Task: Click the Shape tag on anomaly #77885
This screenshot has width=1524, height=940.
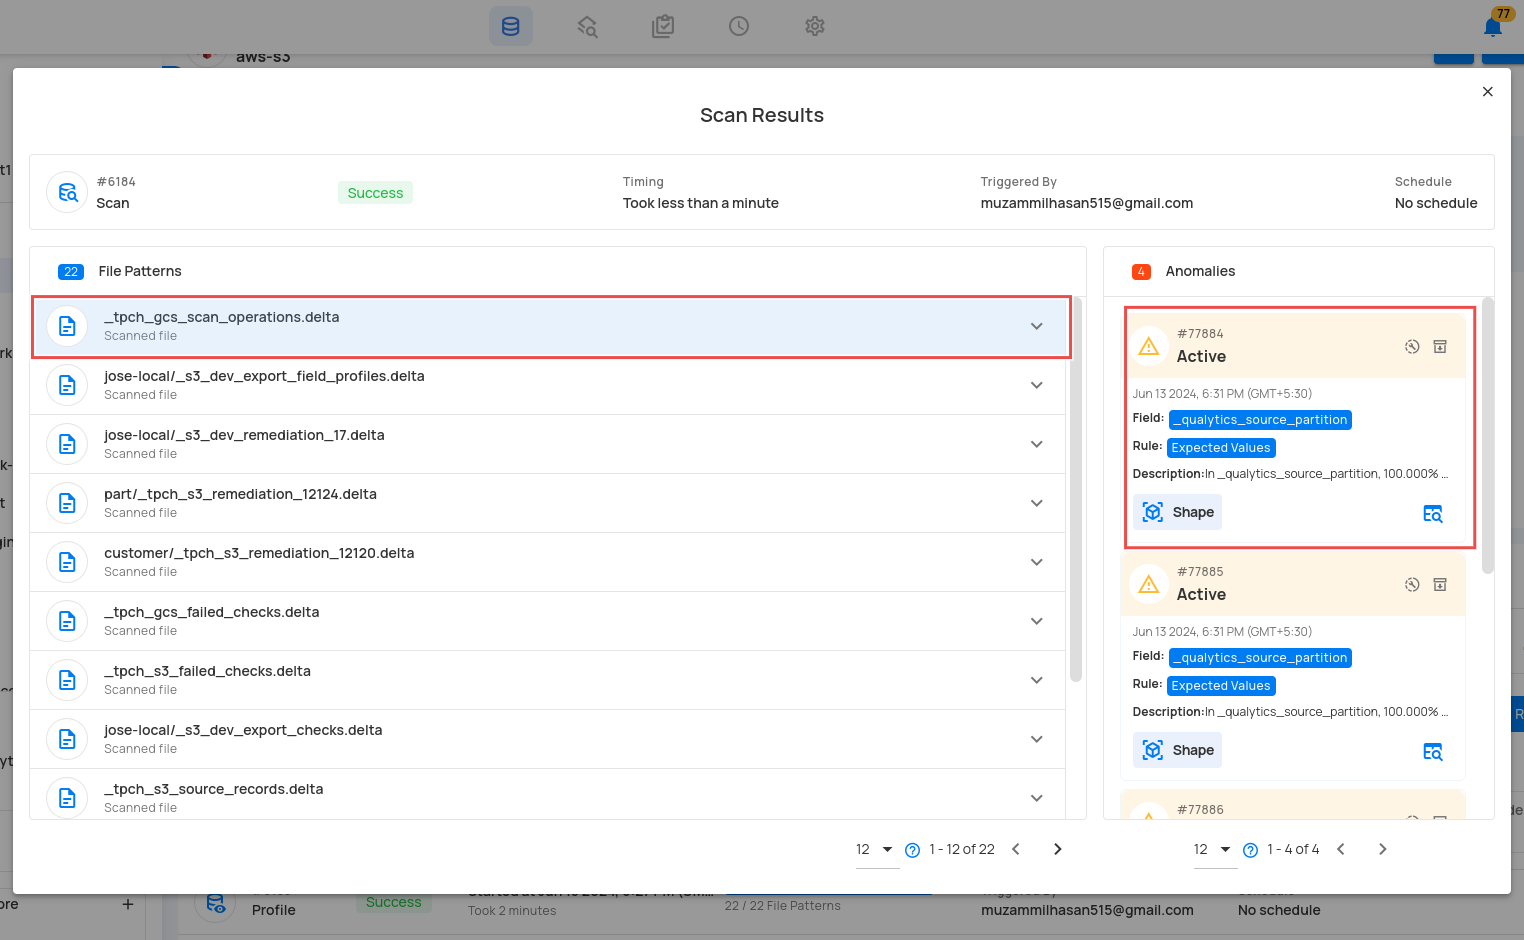Action: (x=1178, y=750)
